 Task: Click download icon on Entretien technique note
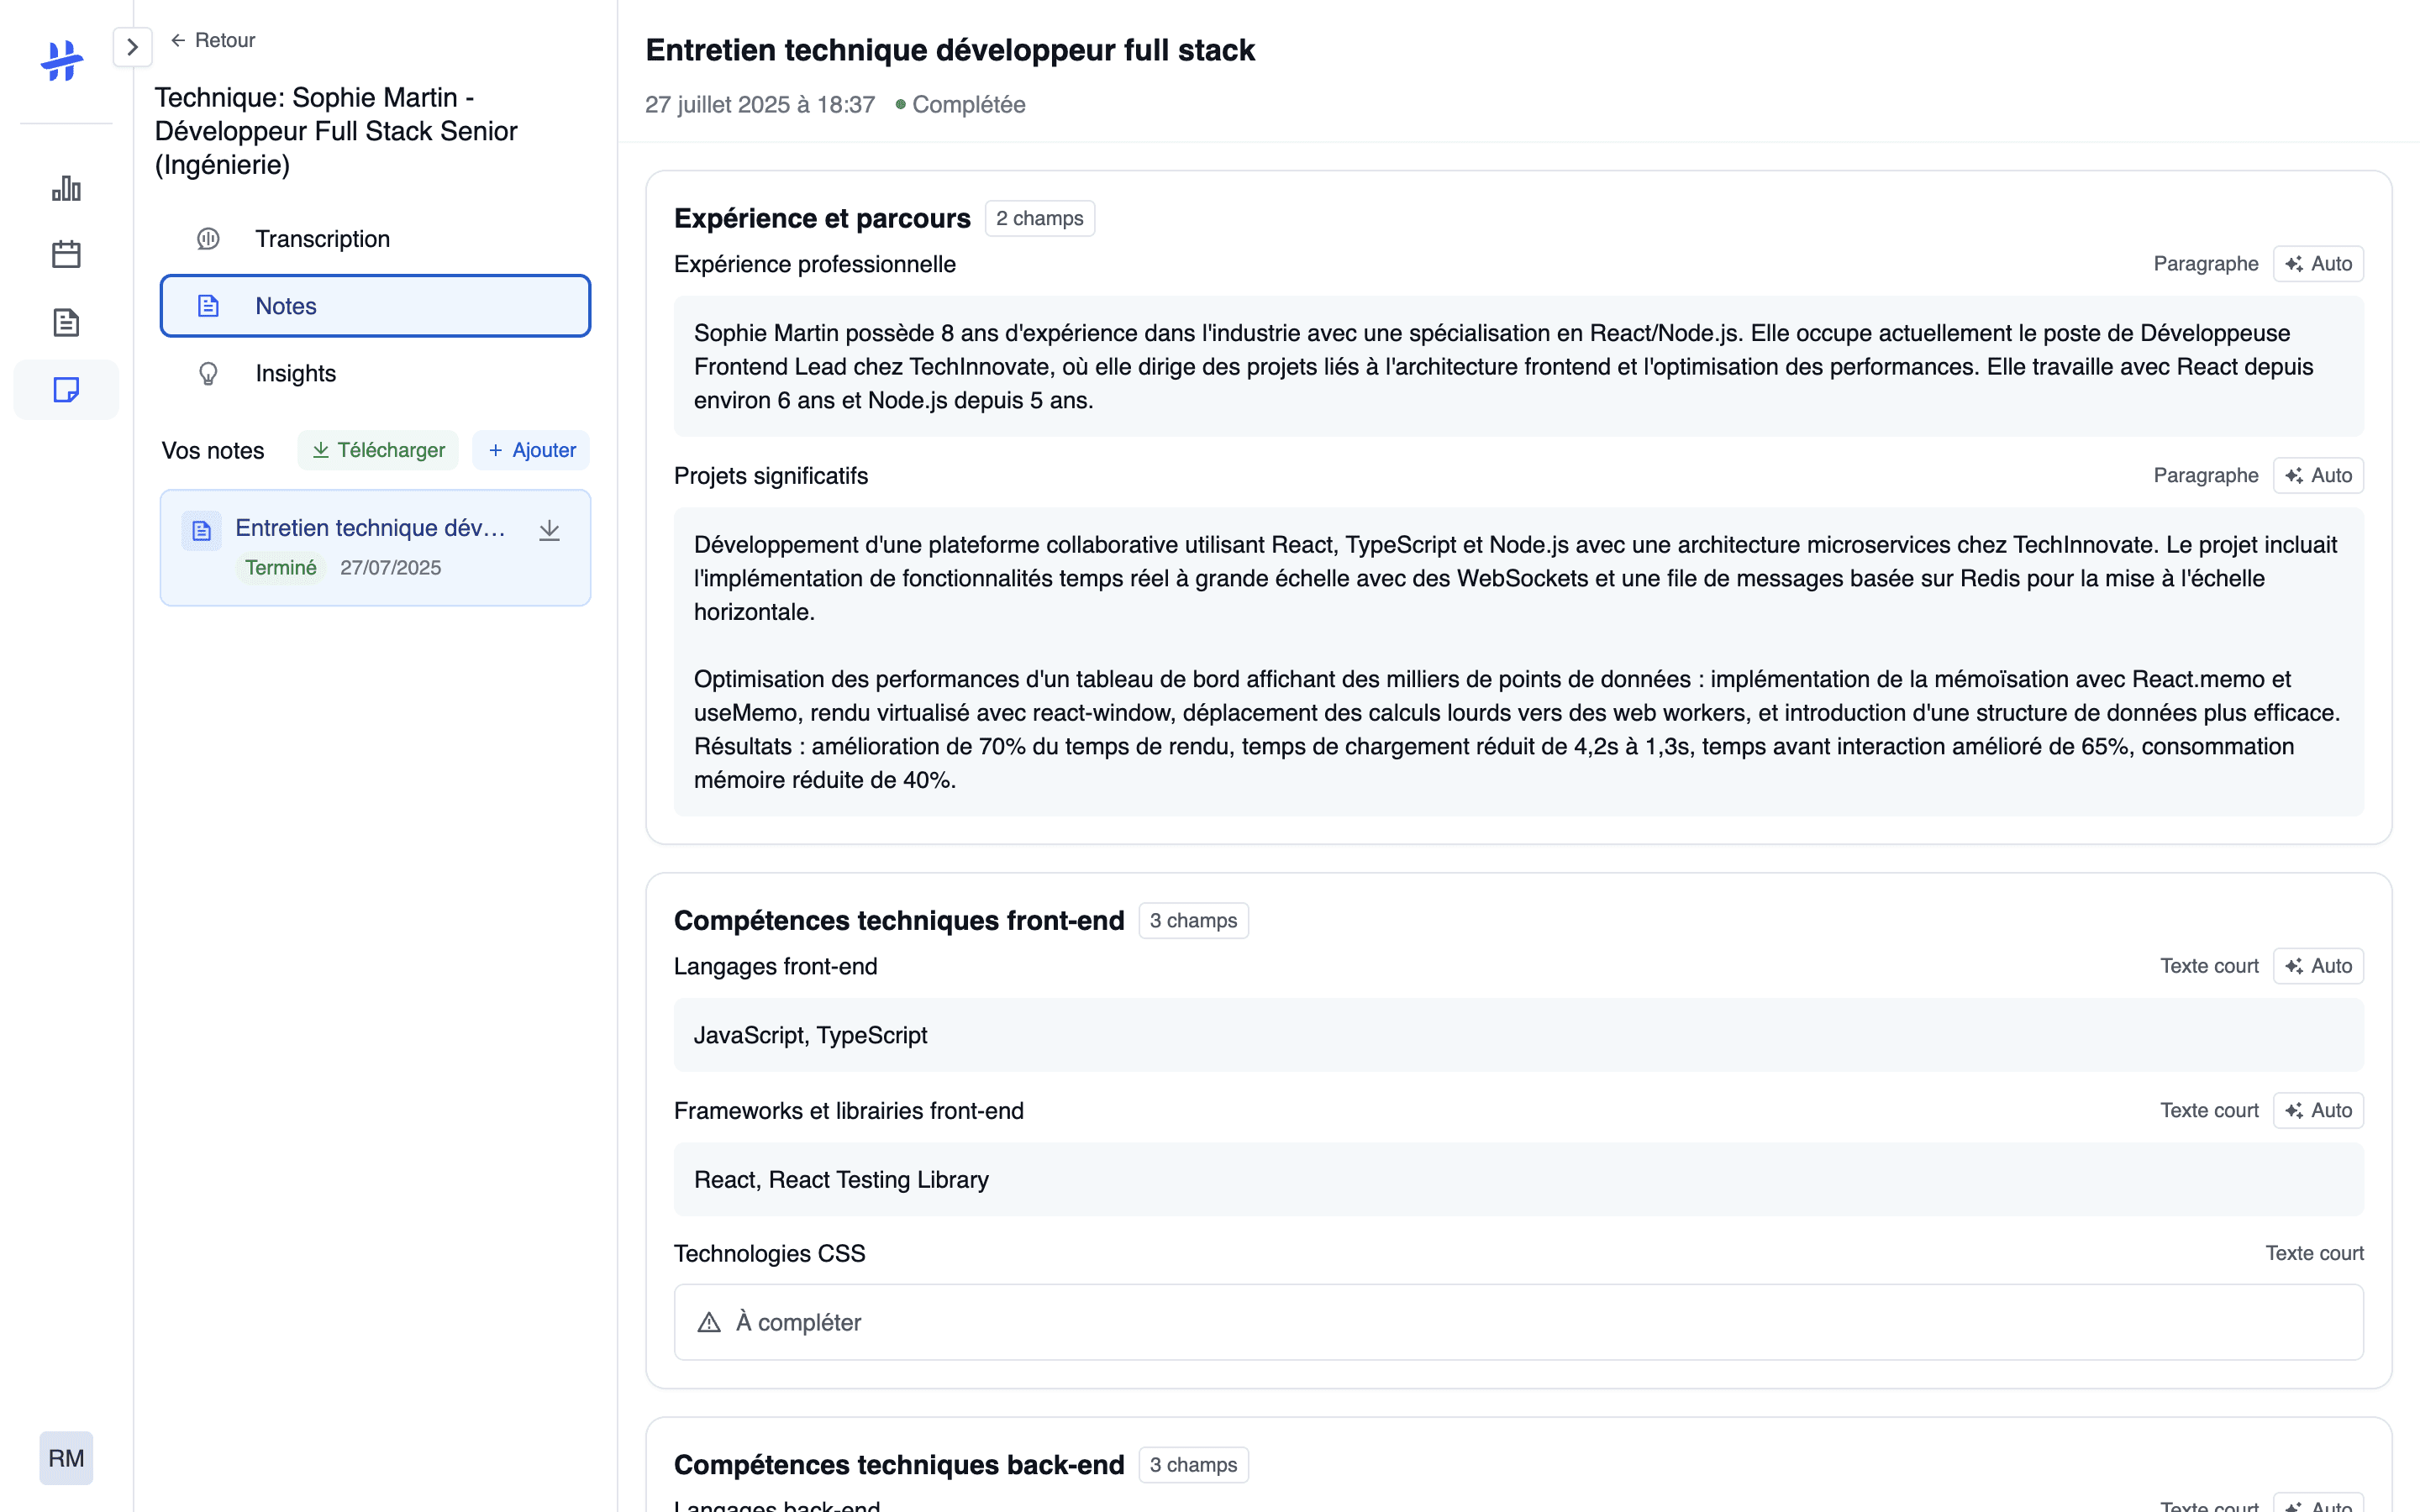coord(549,530)
